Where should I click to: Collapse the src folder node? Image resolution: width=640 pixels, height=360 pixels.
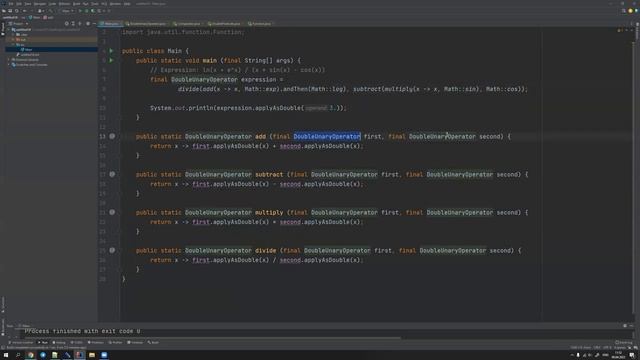click(13, 44)
